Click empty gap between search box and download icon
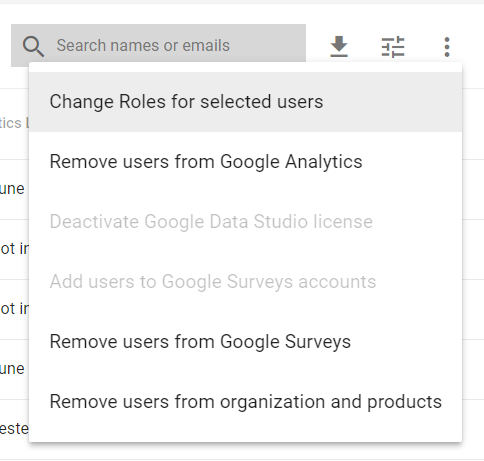 tap(317, 46)
